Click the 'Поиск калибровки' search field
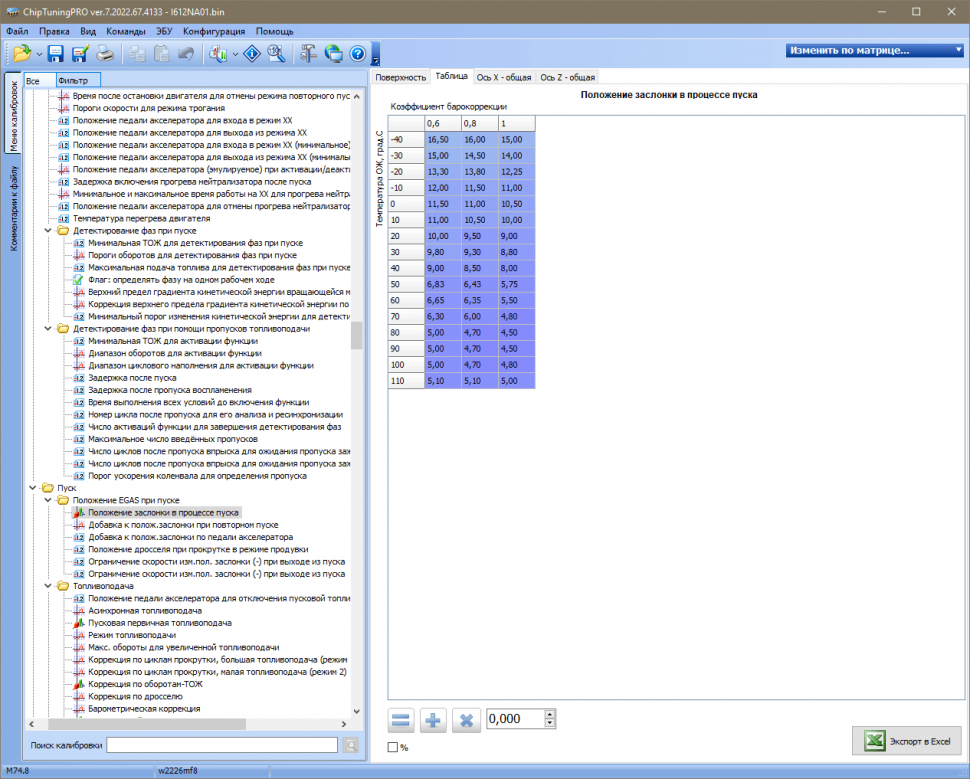Screen dimensions: 970x779 pos(222,745)
